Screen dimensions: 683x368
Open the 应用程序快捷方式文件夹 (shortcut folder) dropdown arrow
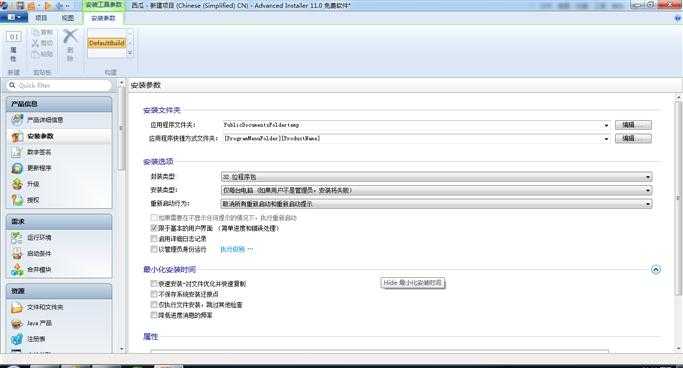pos(606,138)
